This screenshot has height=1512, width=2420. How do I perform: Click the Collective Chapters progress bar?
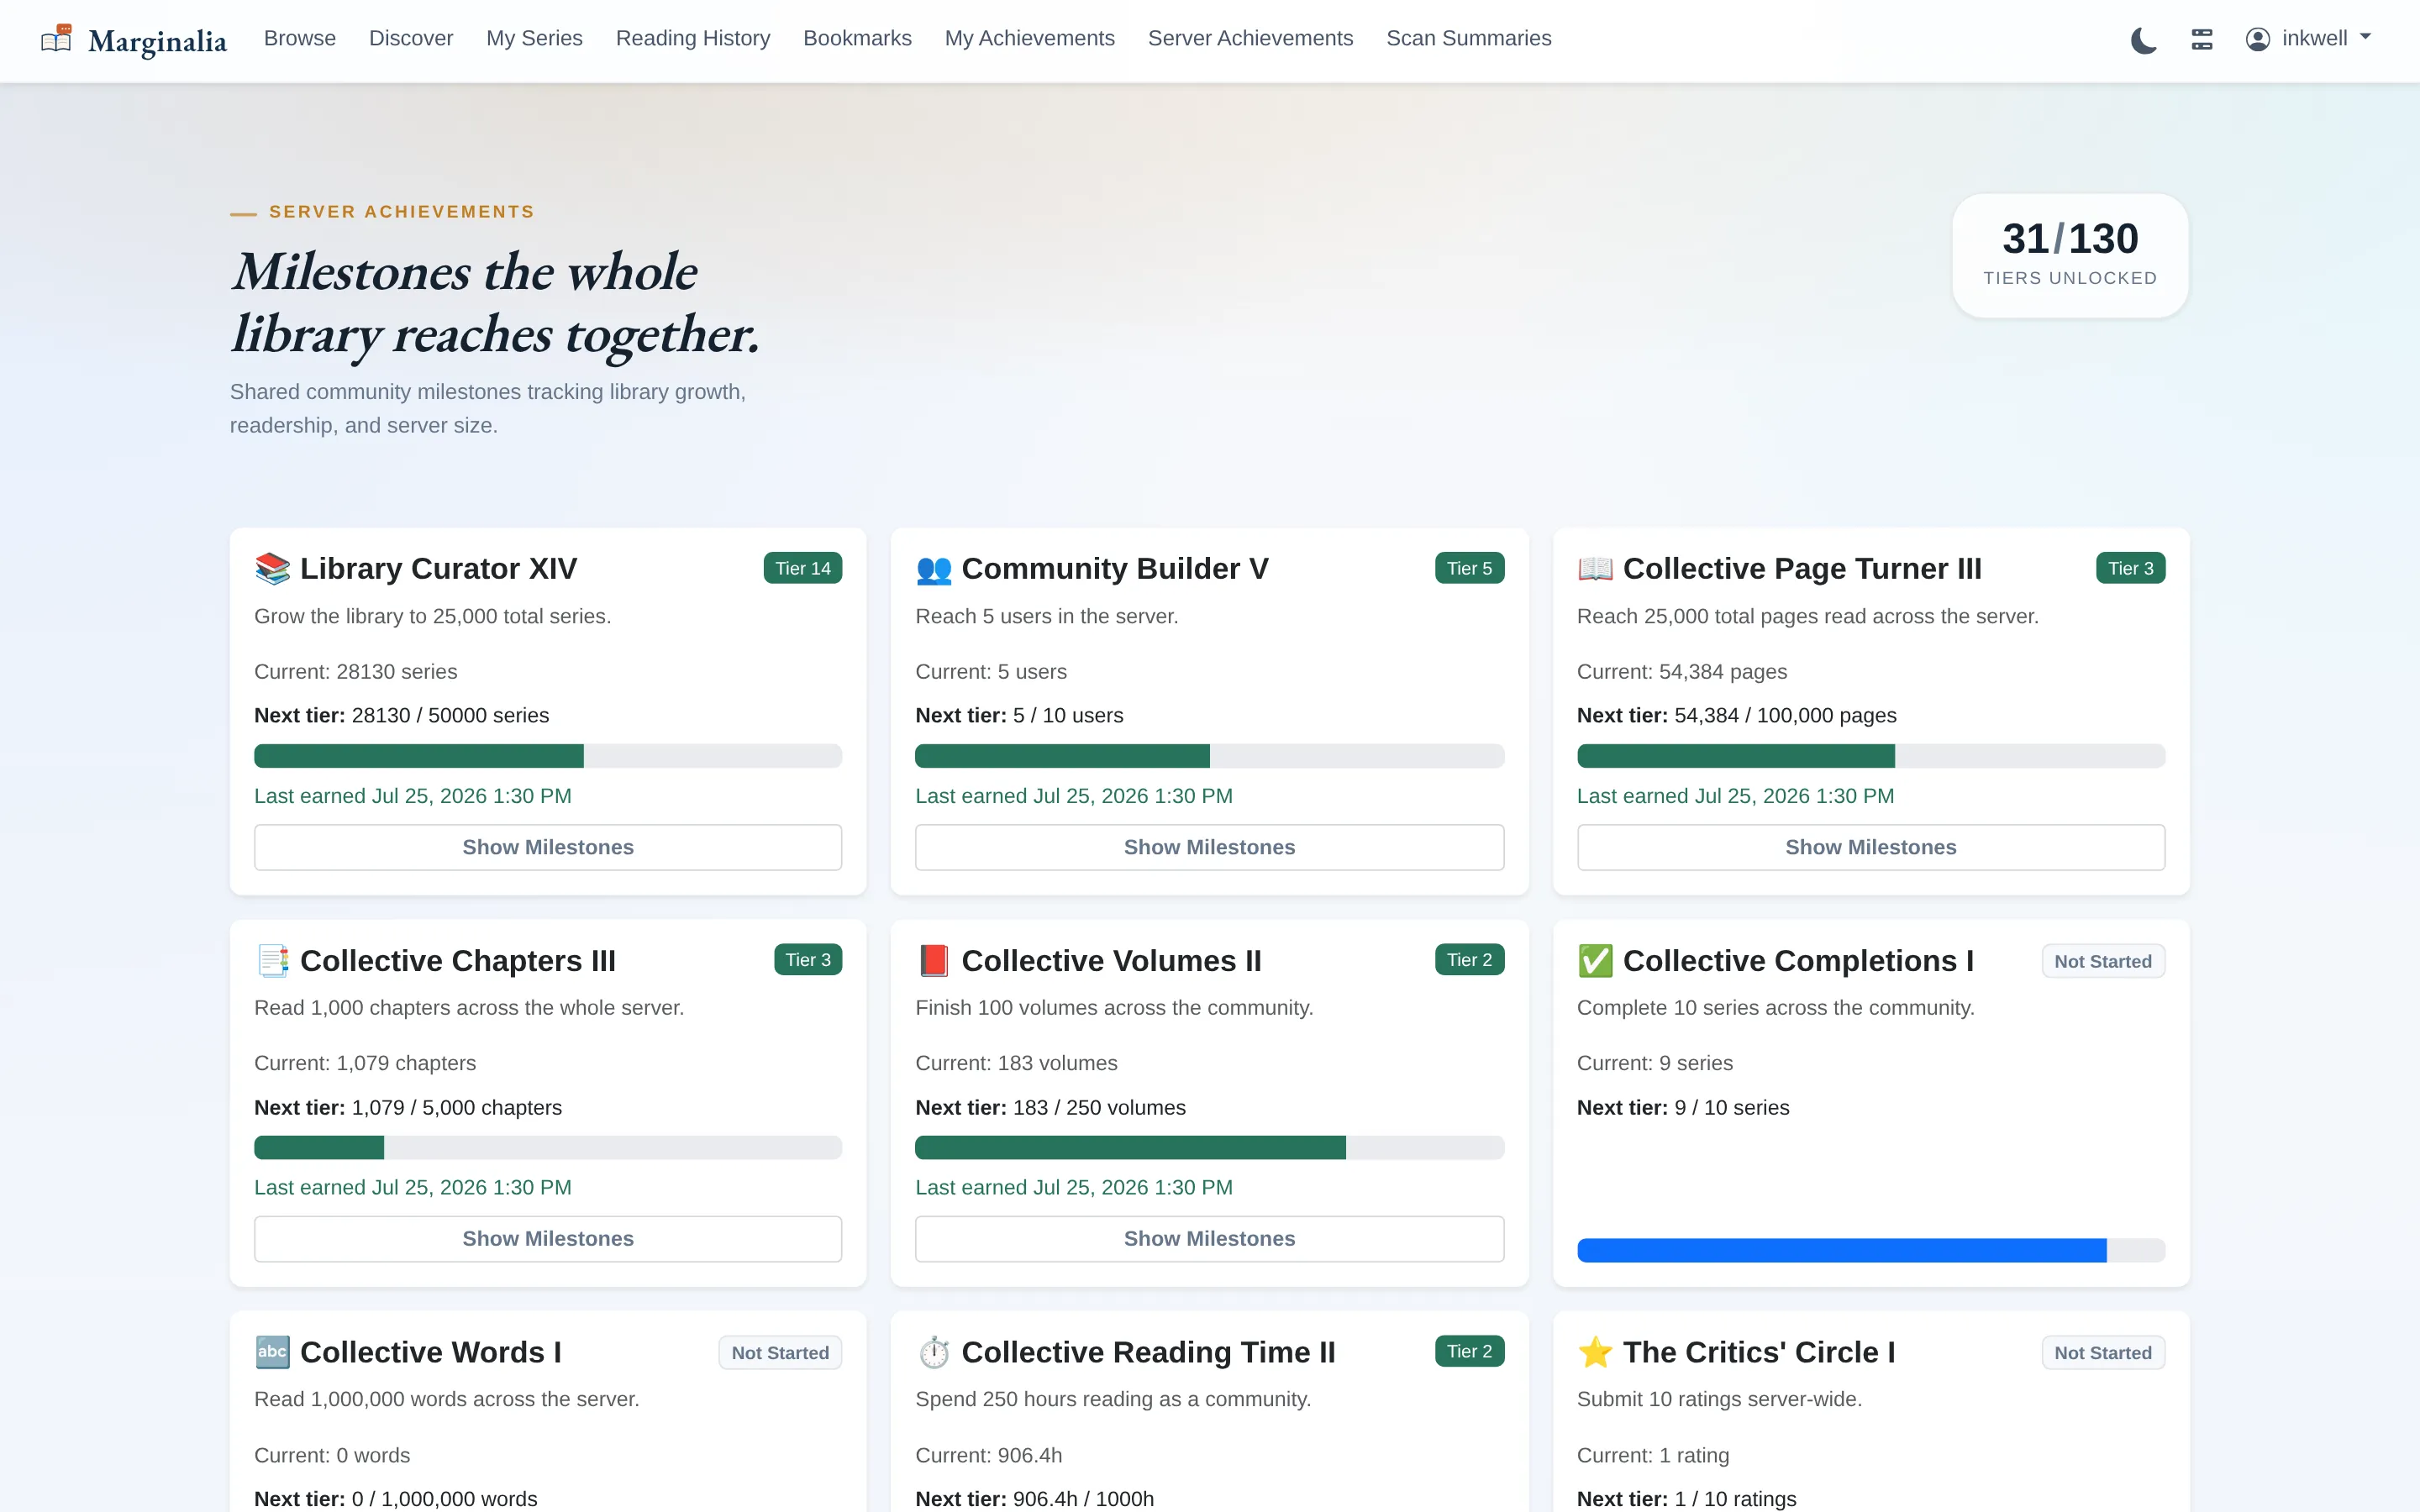[548, 1147]
